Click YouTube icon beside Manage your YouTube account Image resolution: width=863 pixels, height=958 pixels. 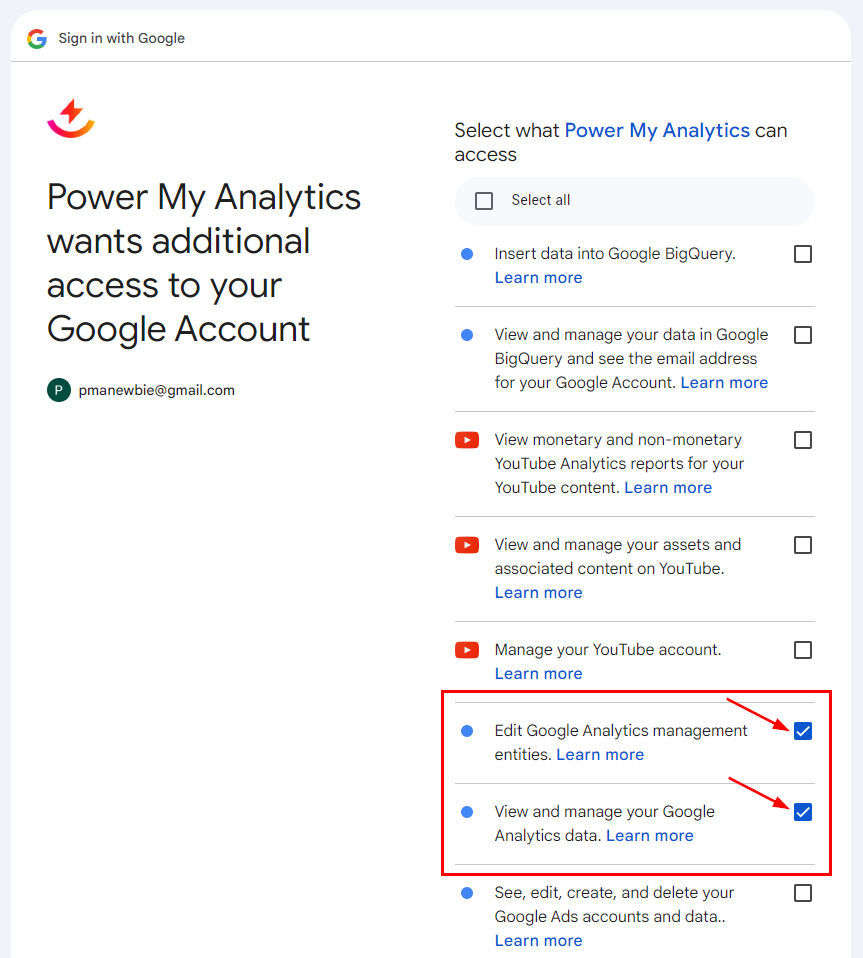[x=467, y=650]
